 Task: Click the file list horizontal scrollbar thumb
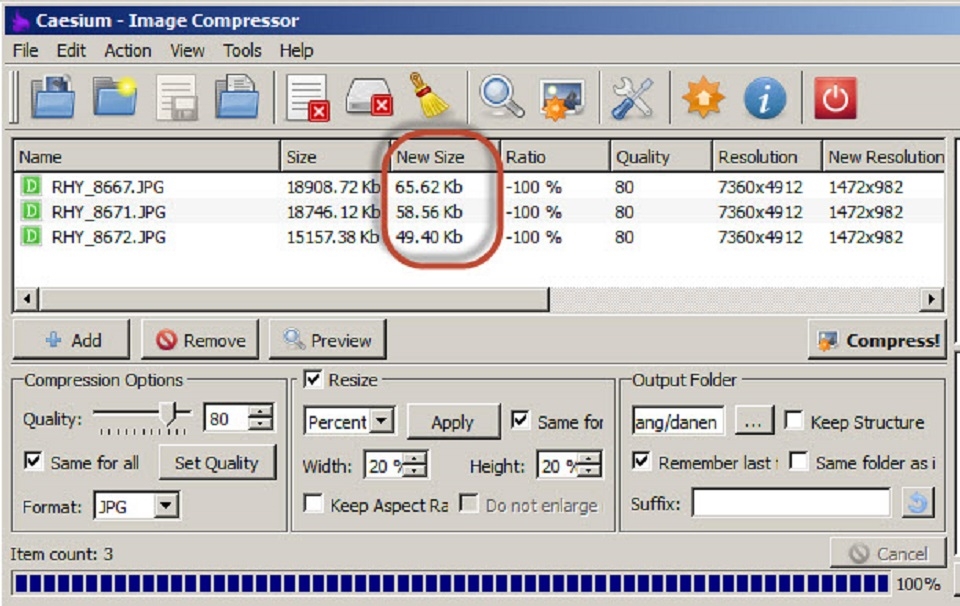point(294,299)
